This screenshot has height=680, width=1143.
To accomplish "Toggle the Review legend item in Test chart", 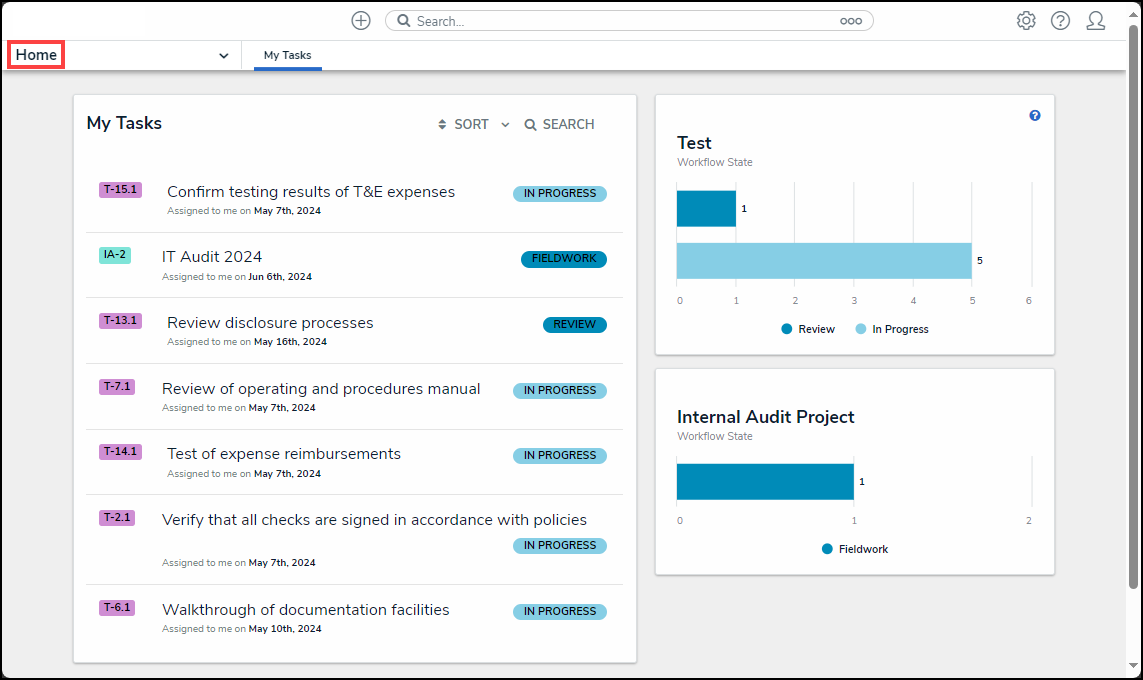I will click(808, 329).
